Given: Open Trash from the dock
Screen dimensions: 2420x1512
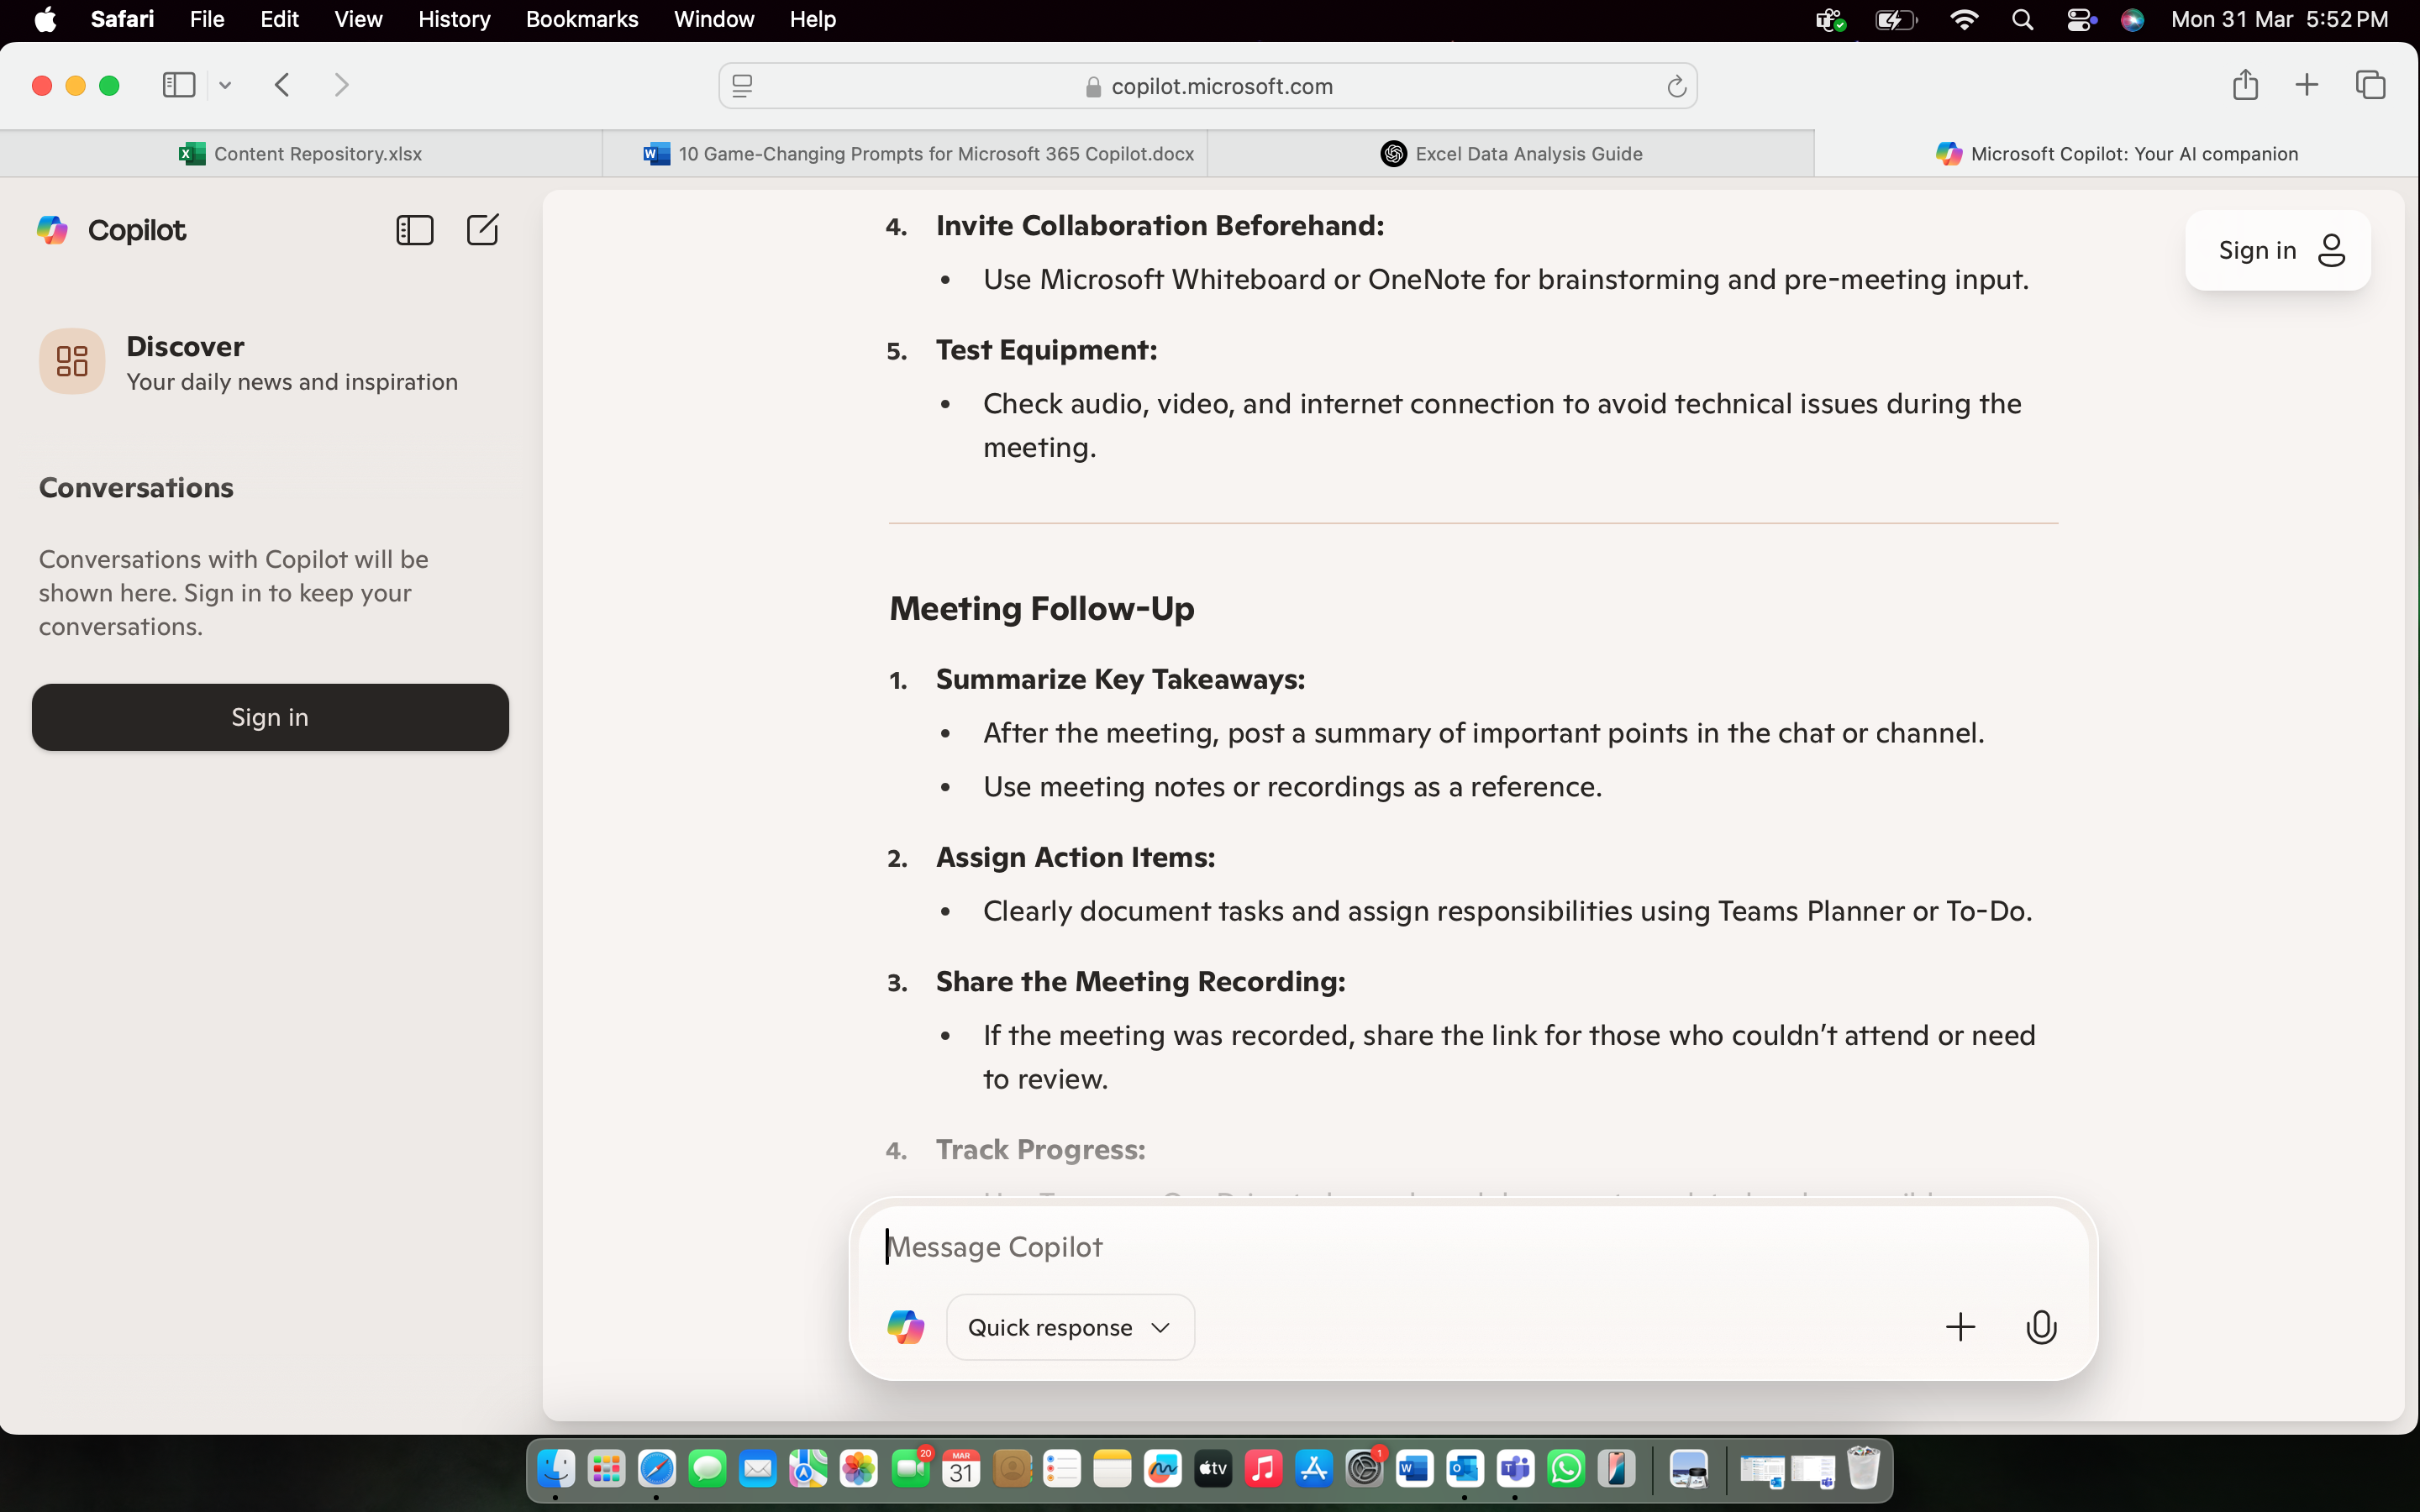Looking at the screenshot, I should tap(1863, 1469).
